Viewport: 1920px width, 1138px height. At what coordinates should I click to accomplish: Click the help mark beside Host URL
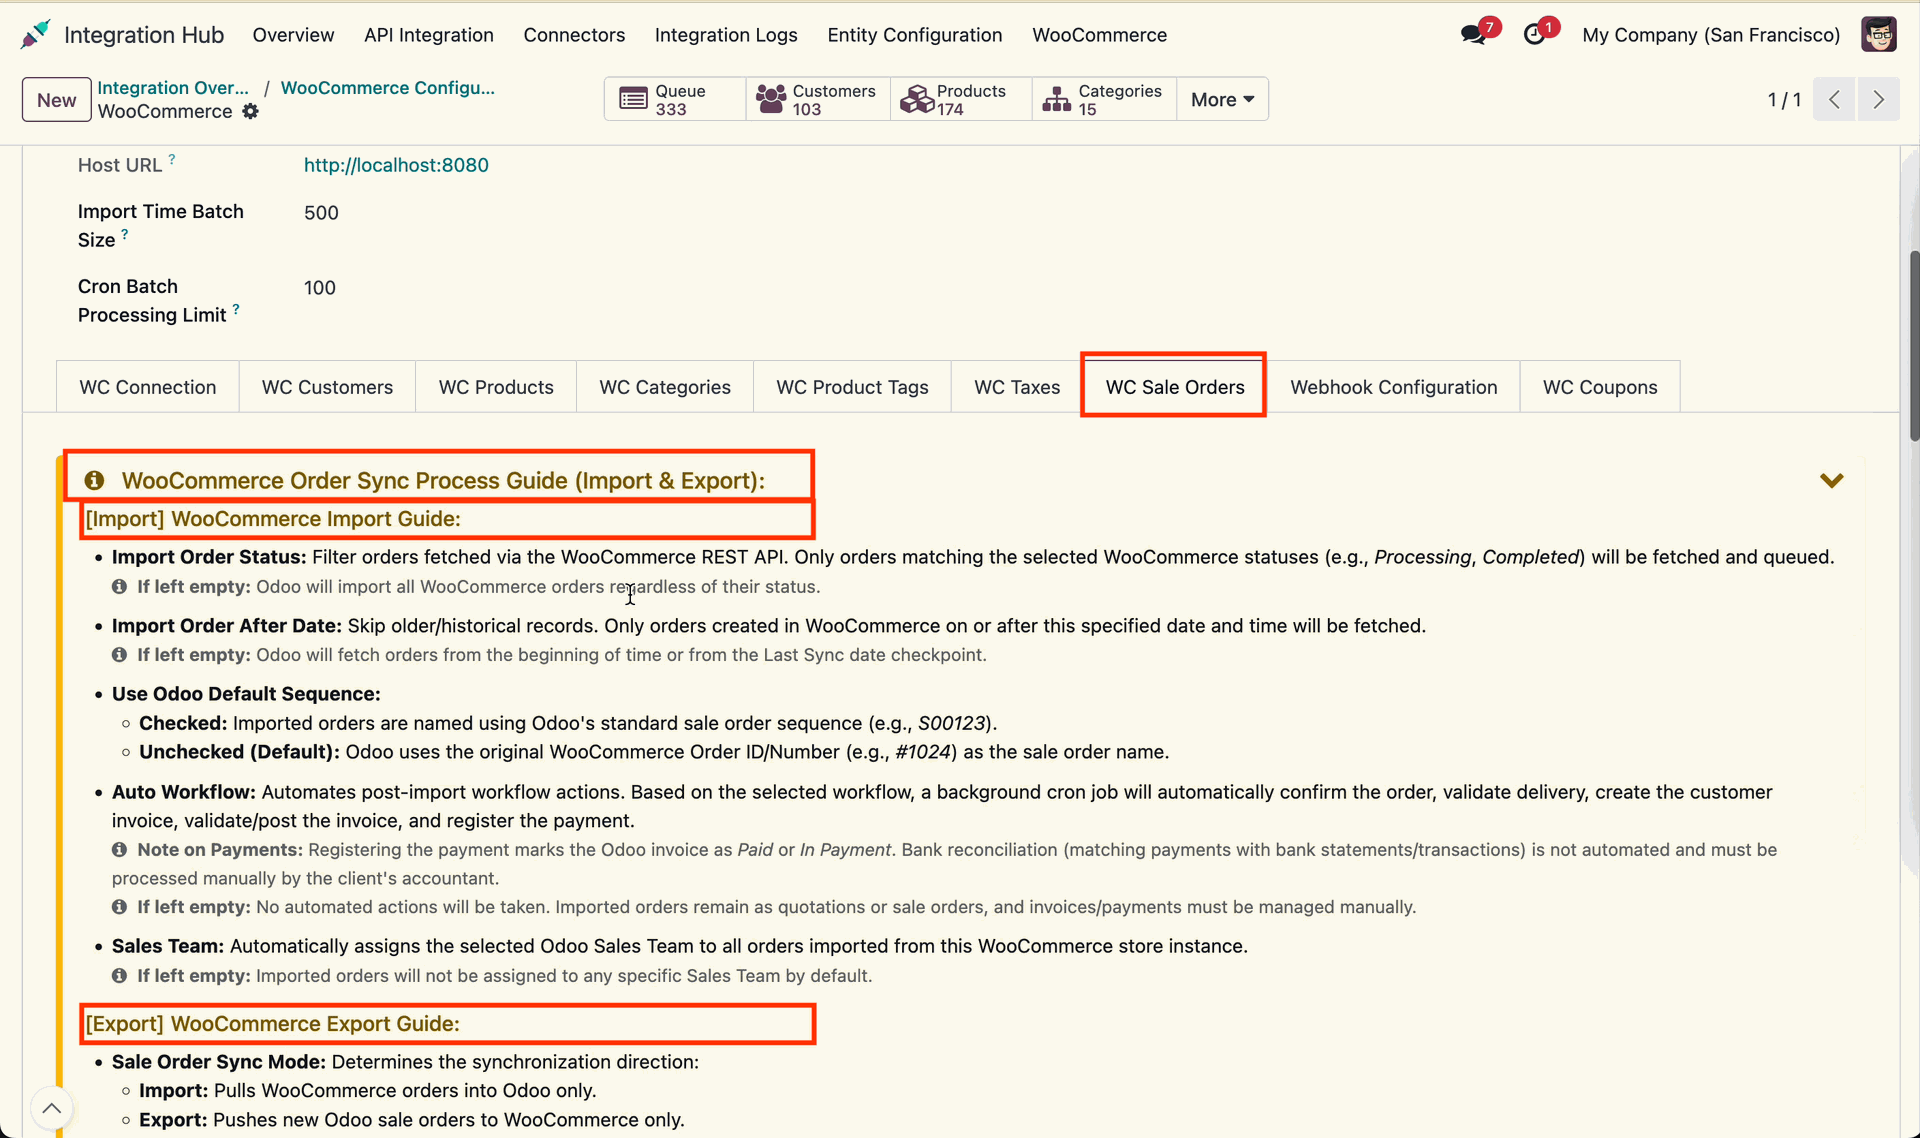click(172, 159)
